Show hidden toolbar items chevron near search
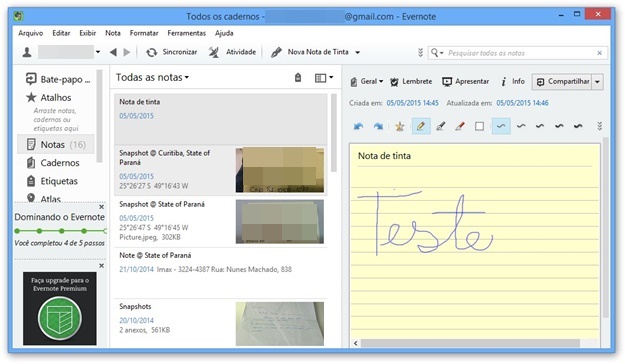Viewport: 625px width, 364px height. pos(420,53)
